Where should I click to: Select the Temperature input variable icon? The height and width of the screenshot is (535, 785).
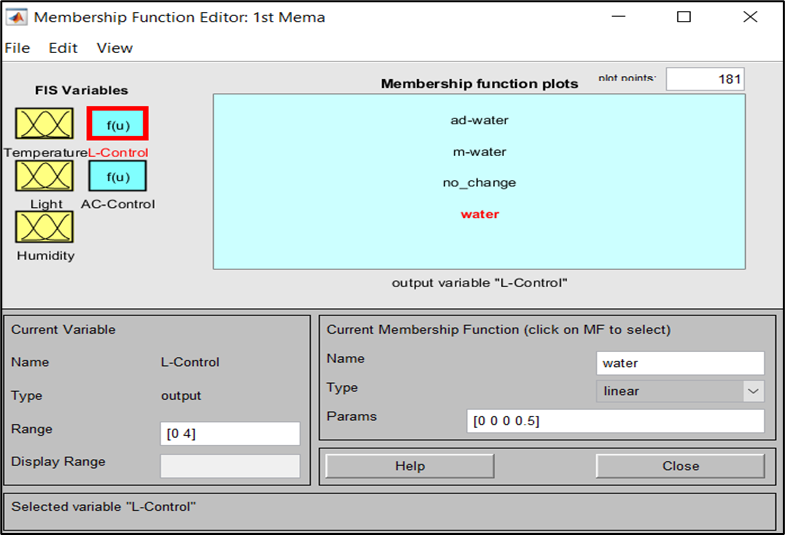click(44, 124)
